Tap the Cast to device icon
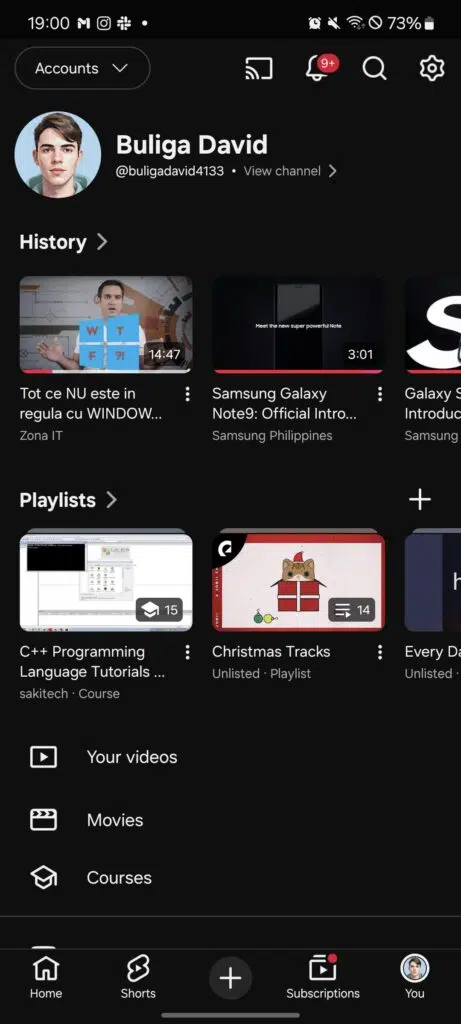The height and width of the screenshot is (1024, 461). [259, 69]
